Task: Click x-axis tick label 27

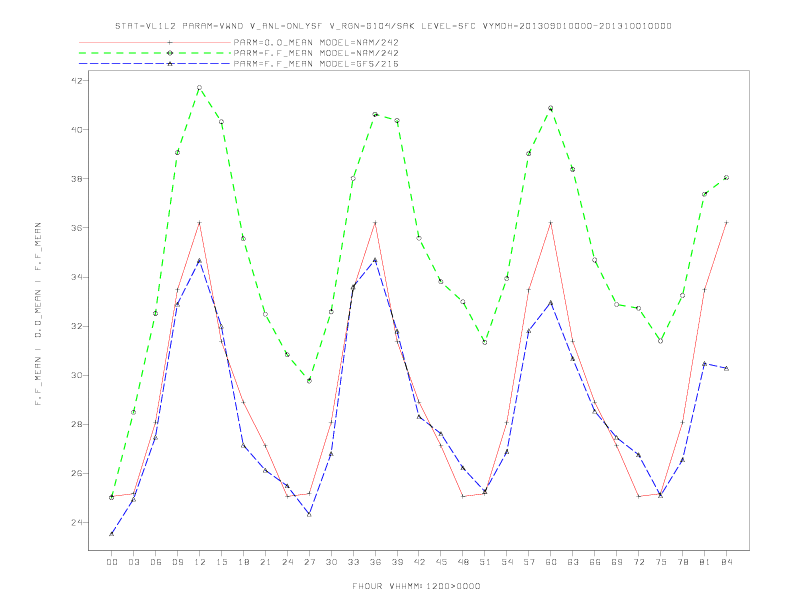Action: pos(309,562)
